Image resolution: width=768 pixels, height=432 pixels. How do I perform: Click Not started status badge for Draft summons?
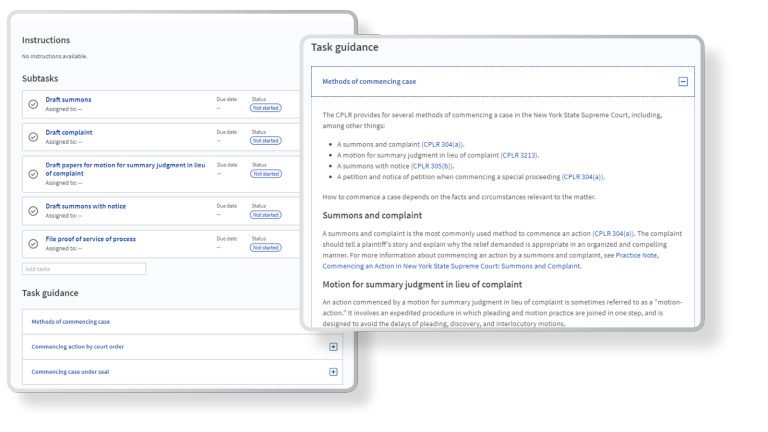pyautogui.click(x=265, y=108)
